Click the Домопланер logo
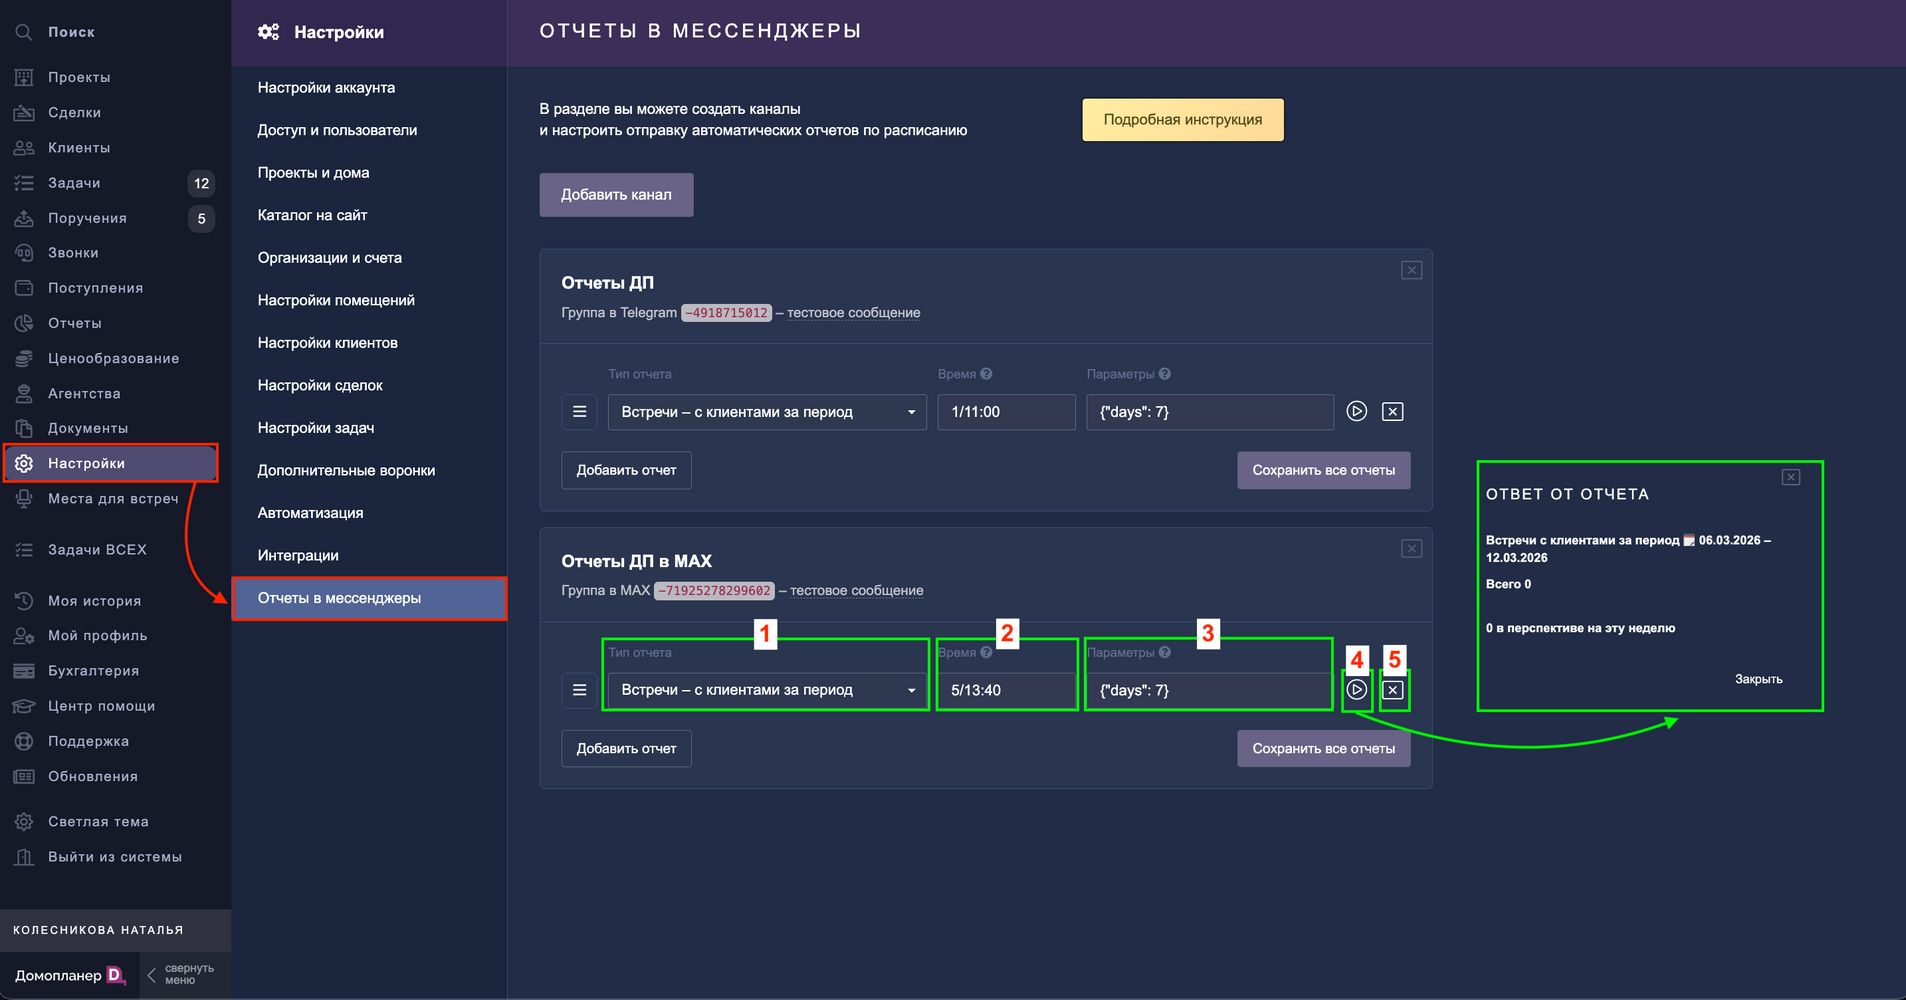The width and height of the screenshot is (1906, 1000). 70,975
